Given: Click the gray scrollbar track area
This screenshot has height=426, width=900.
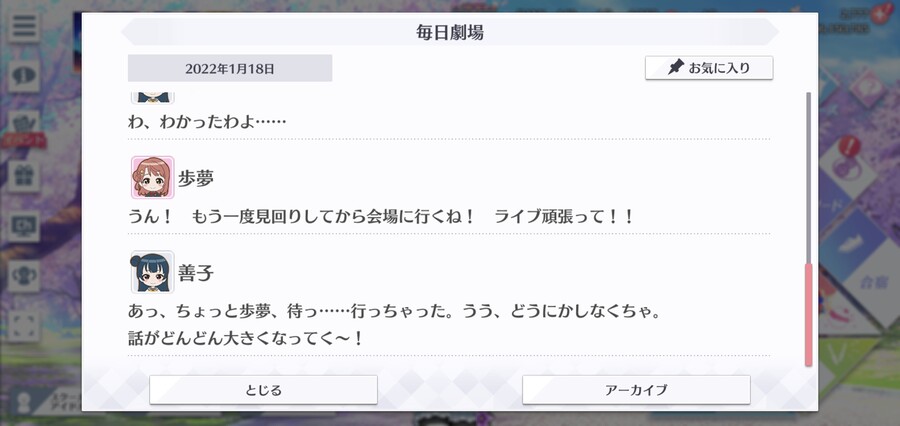Looking at the screenshot, I should click(x=809, y=178).
